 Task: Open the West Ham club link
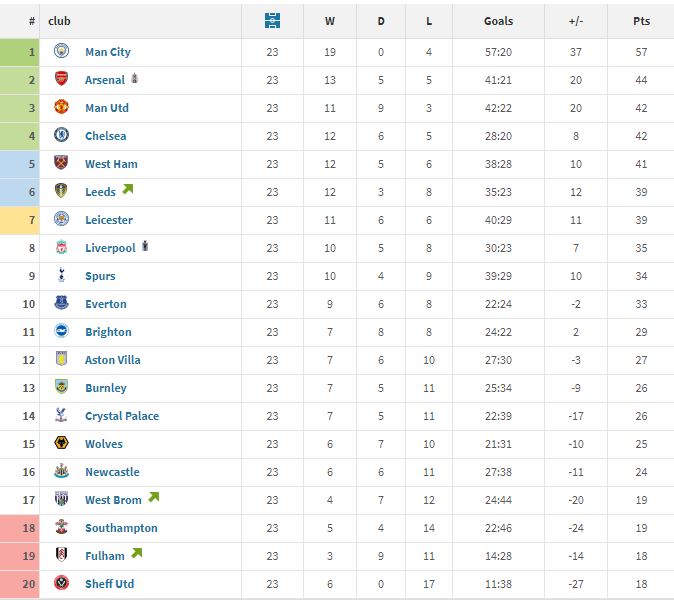pos(111,164)
